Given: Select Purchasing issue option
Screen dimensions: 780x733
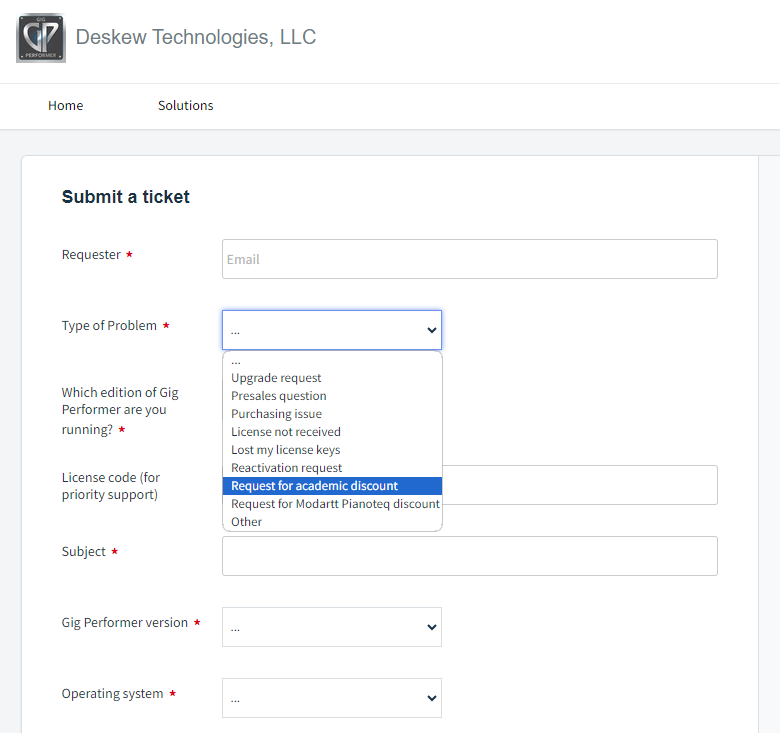Looking at the screenshot, I should [x=332, y=414].
